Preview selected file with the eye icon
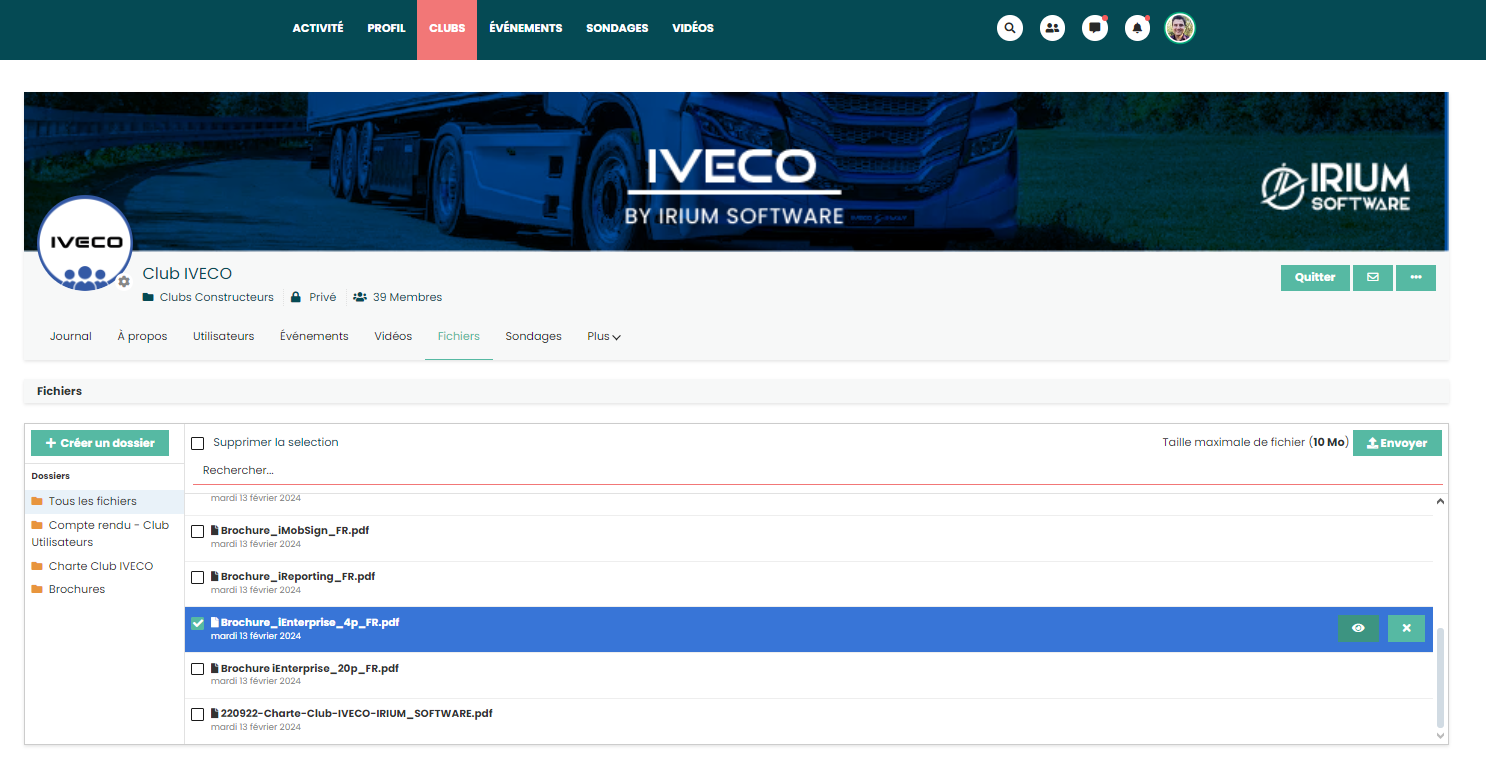The width and height of the screenshot is (1486, 757). 1358,628
